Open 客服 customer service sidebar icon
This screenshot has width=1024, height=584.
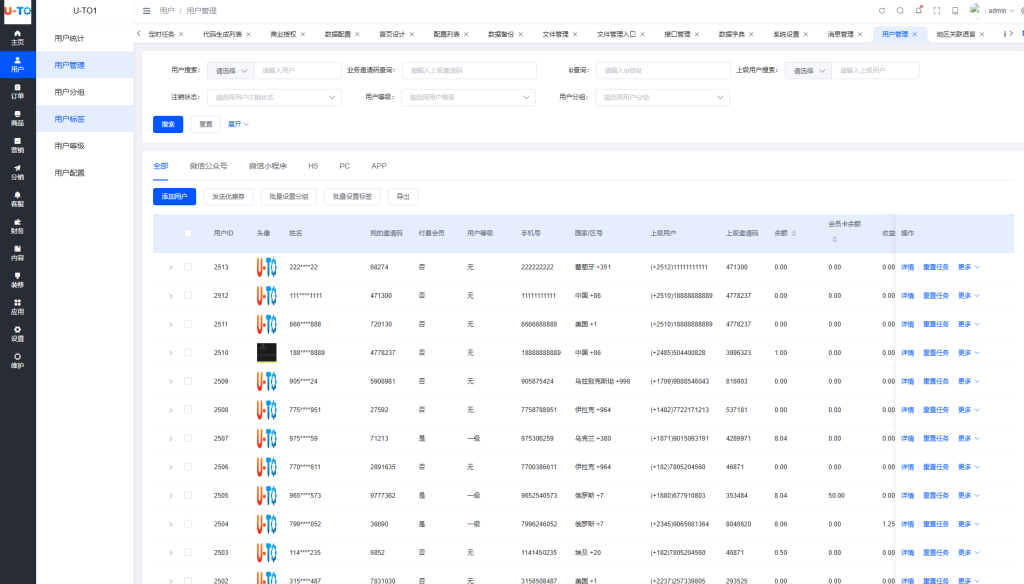18,199
